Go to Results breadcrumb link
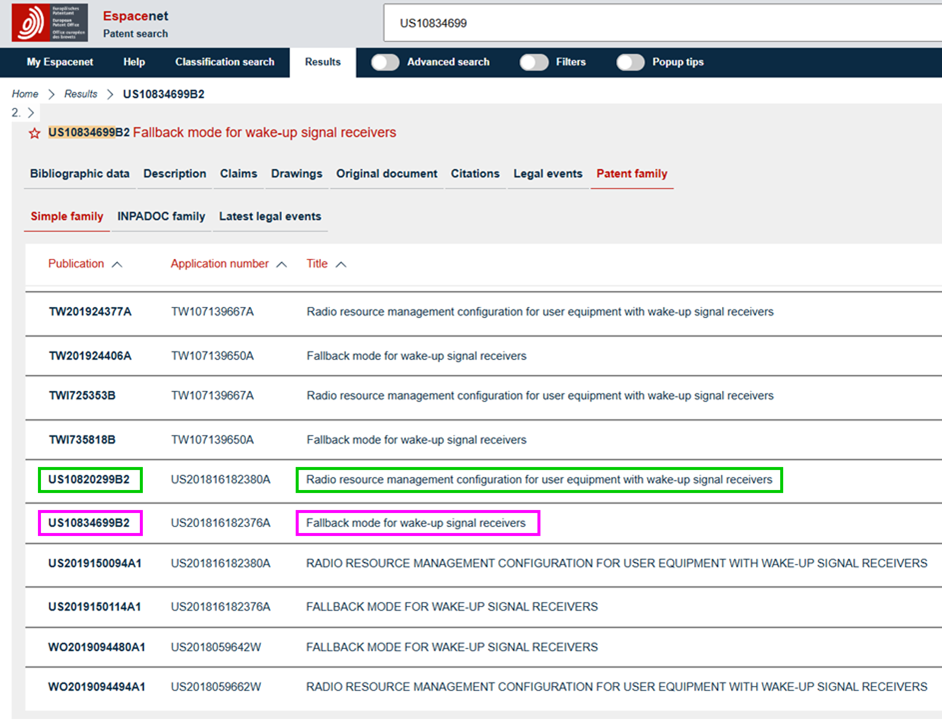 point(81,94)
